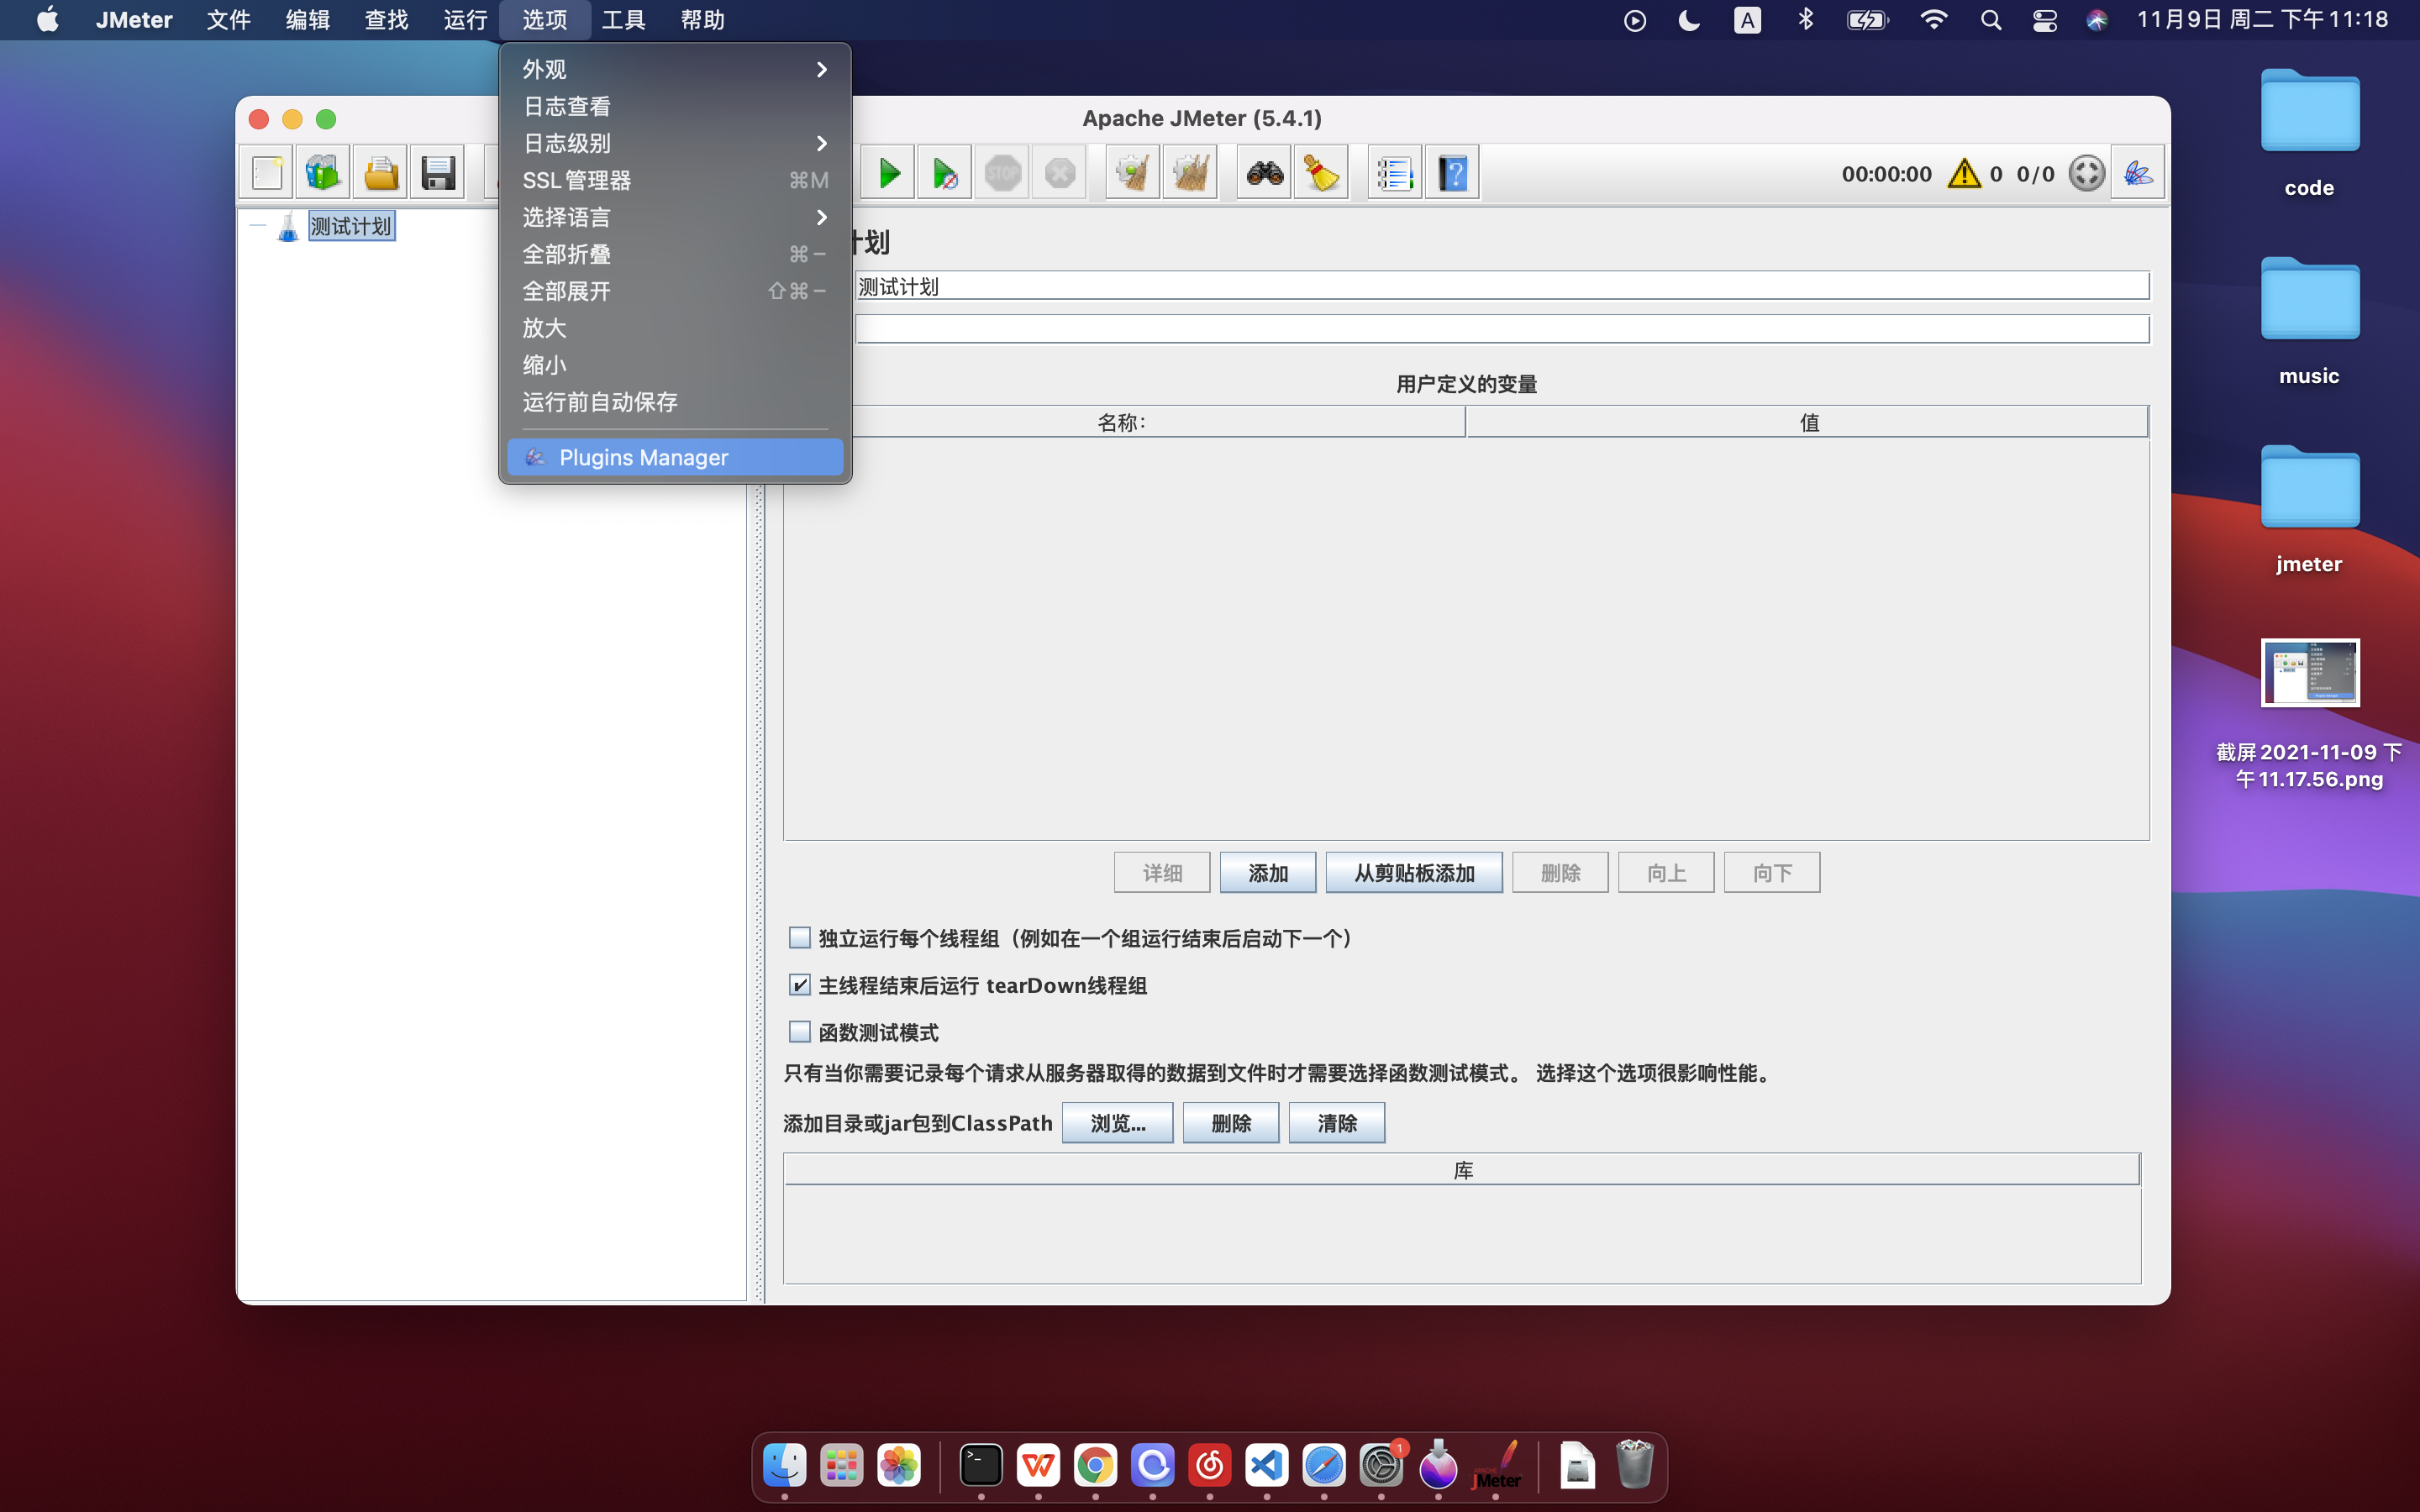Viewport: 2420px width, 1512px height.
Task: Open the Help question mark icon
Action: coord(1452,173)
